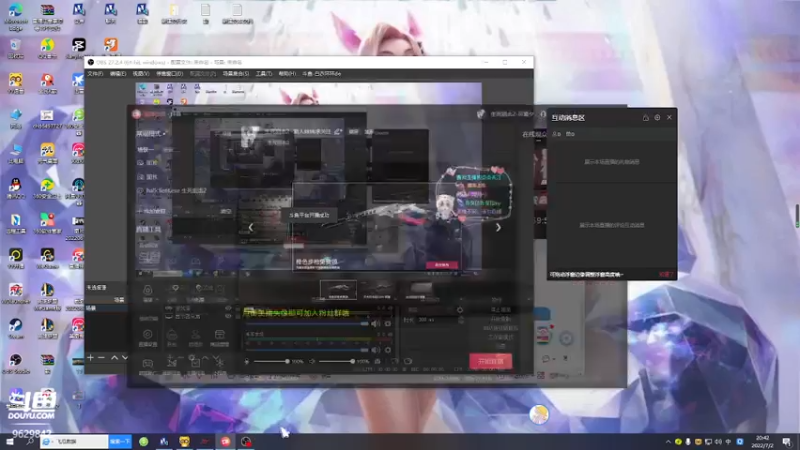This screenshot has width=800, height=450.
Task: Toggle the lower eye visibility icon in sources
Action: click(228, 316)
